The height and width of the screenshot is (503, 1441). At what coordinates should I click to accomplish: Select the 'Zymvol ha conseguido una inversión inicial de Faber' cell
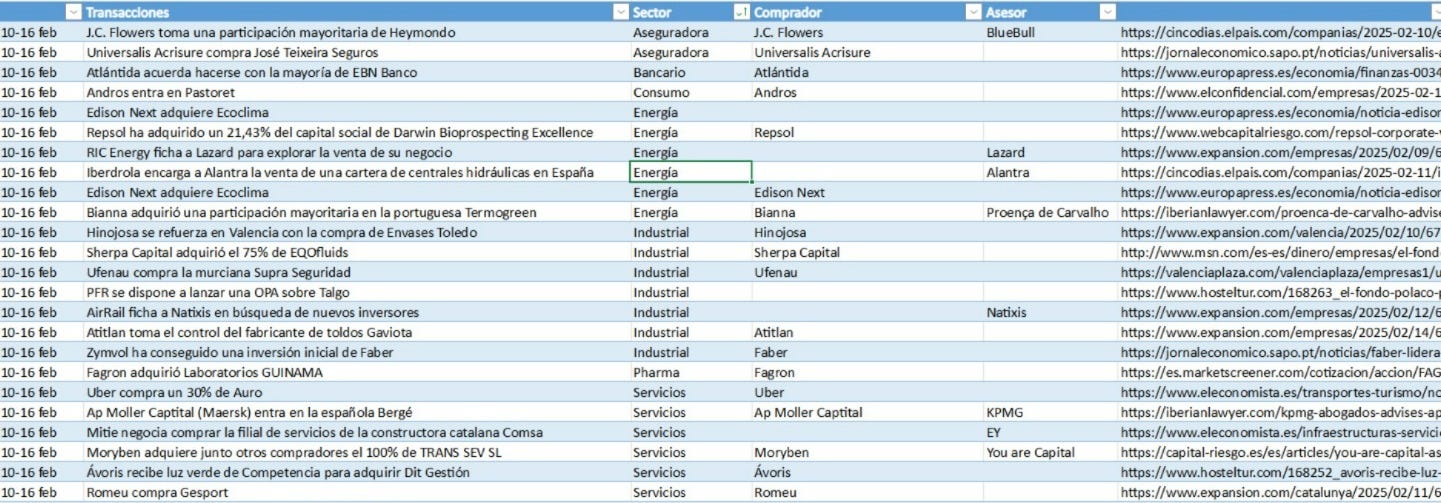[x=355, y=352]
